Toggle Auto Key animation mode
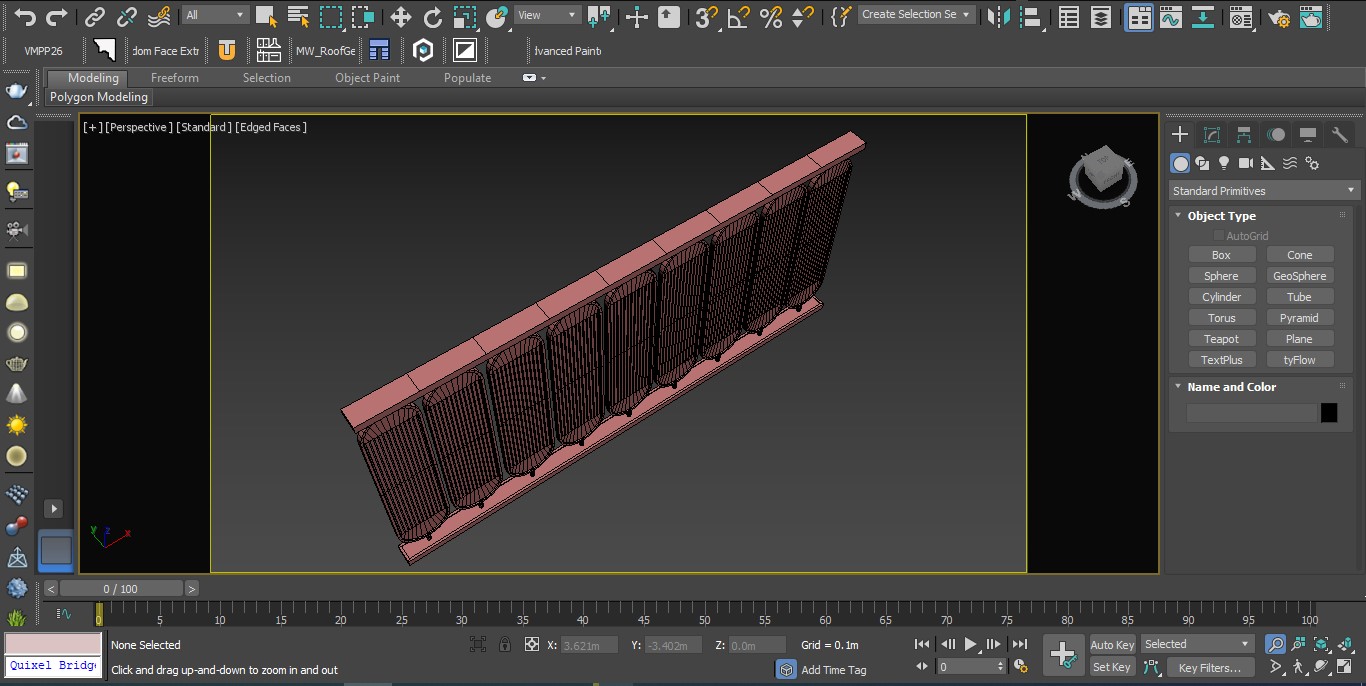The image size is (1366, 686). click(x=1112, y=645)
